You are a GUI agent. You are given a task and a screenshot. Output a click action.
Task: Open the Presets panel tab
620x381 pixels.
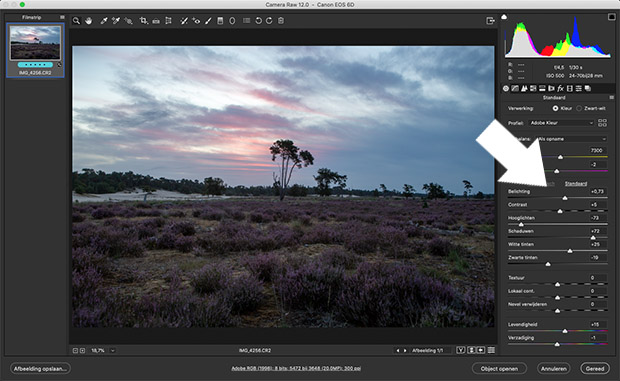[x=578, y=89]
